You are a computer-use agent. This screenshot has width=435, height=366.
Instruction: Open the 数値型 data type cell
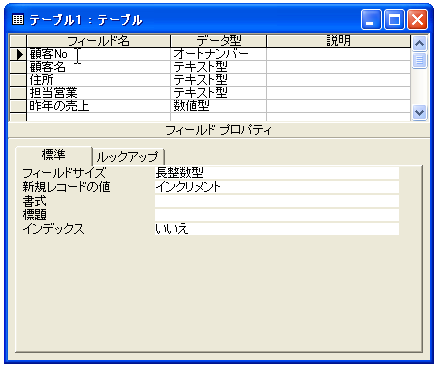(219, 106)
